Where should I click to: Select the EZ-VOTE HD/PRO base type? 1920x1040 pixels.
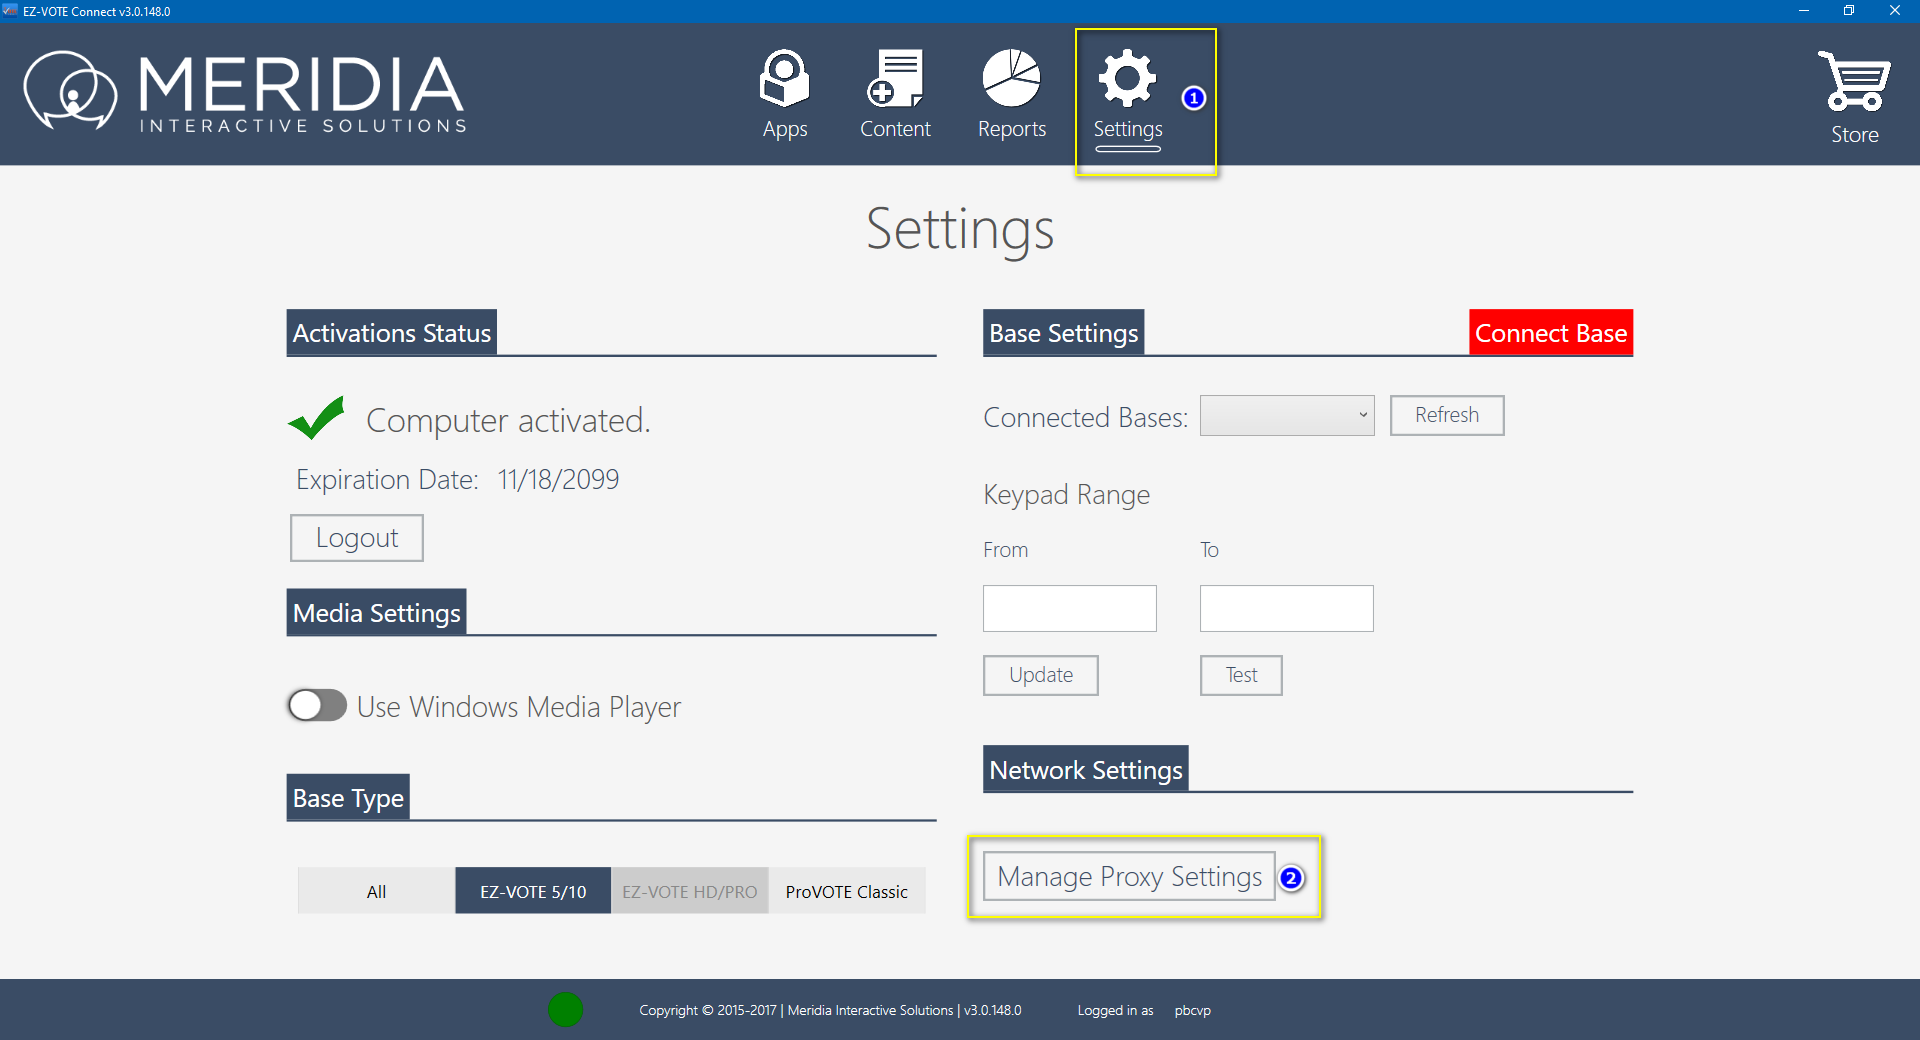(690, 891)
